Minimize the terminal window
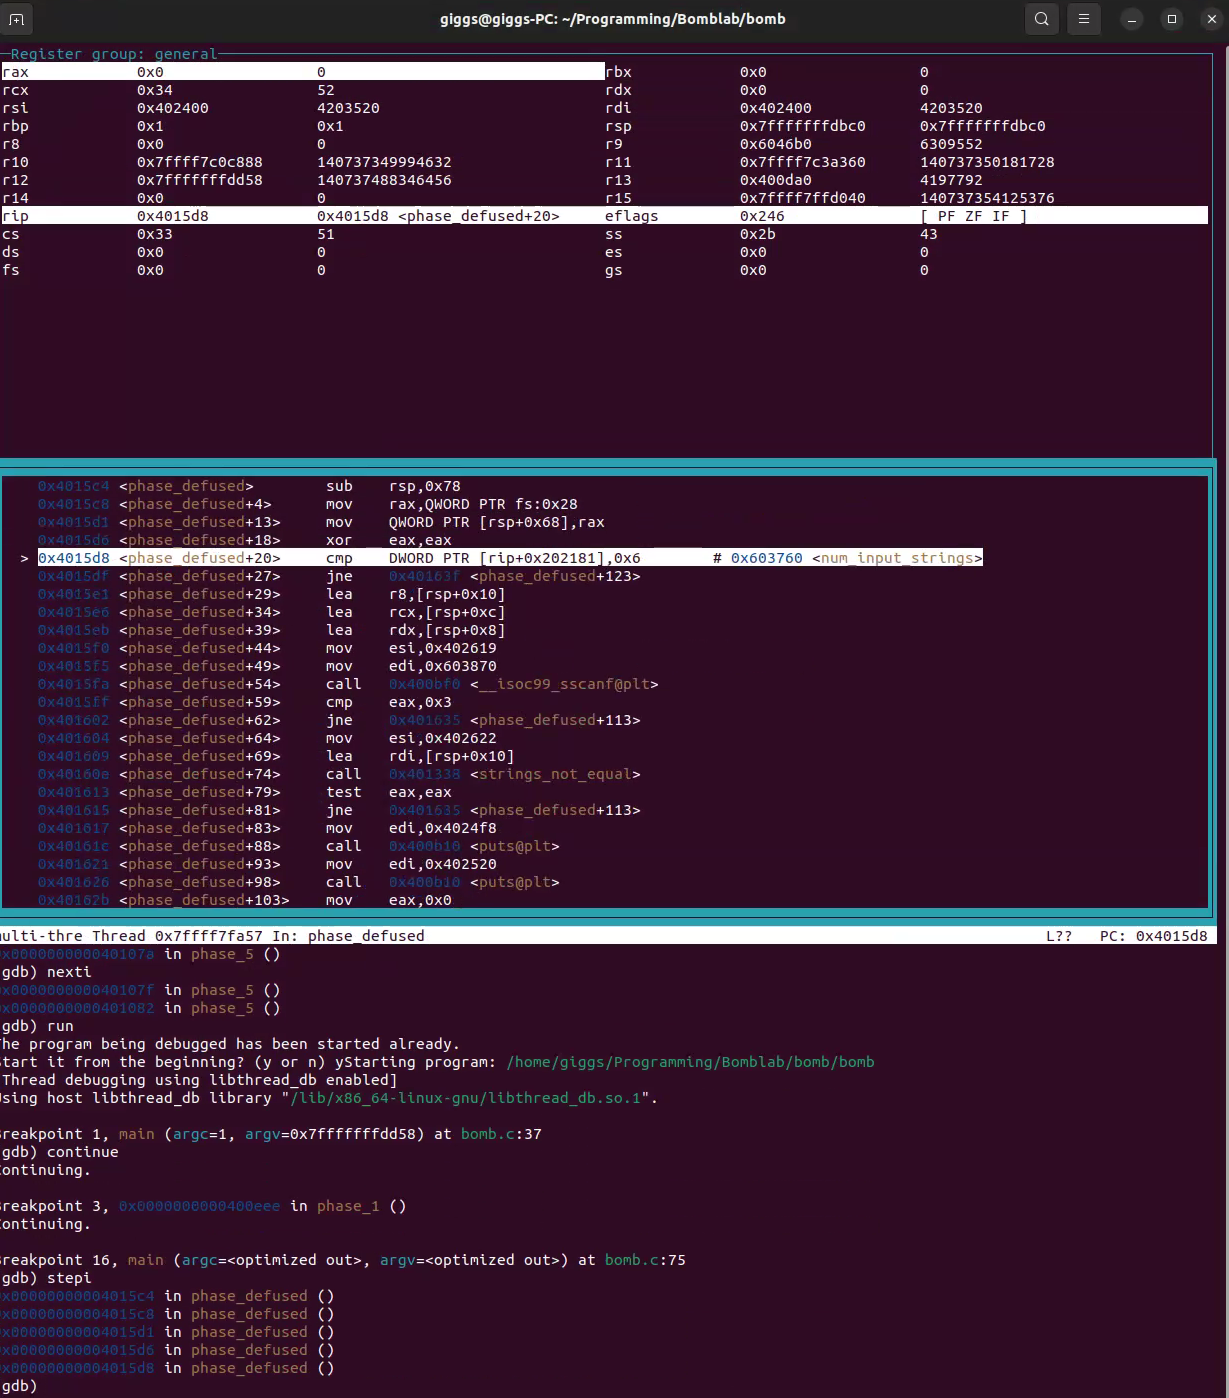Screen dimensions: 1229x1398 1131,19
